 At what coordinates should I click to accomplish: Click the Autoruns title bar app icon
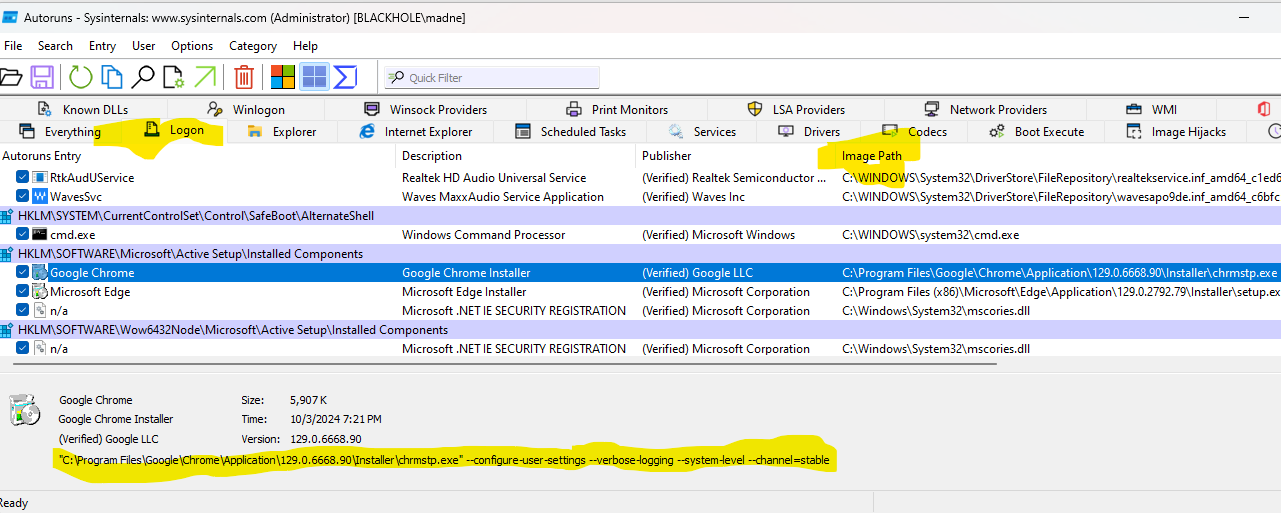[x=12, y=17]
